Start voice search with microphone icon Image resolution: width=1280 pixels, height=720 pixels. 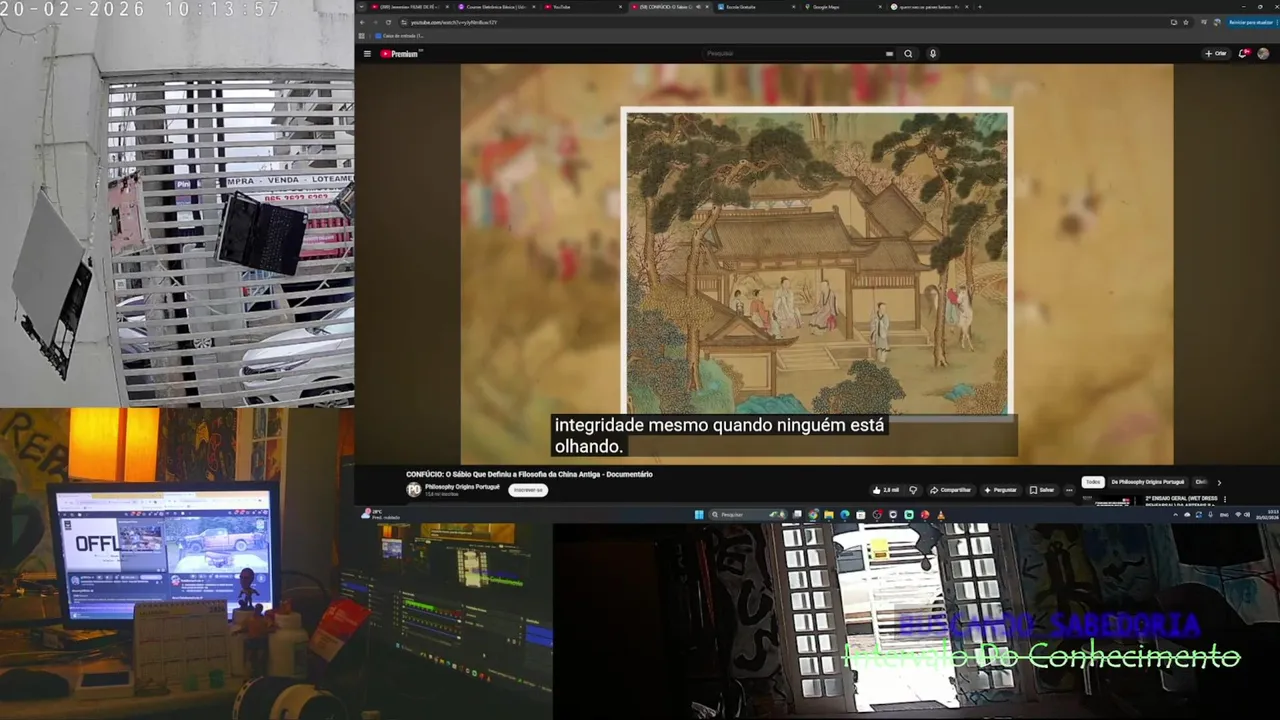(932, 54)
